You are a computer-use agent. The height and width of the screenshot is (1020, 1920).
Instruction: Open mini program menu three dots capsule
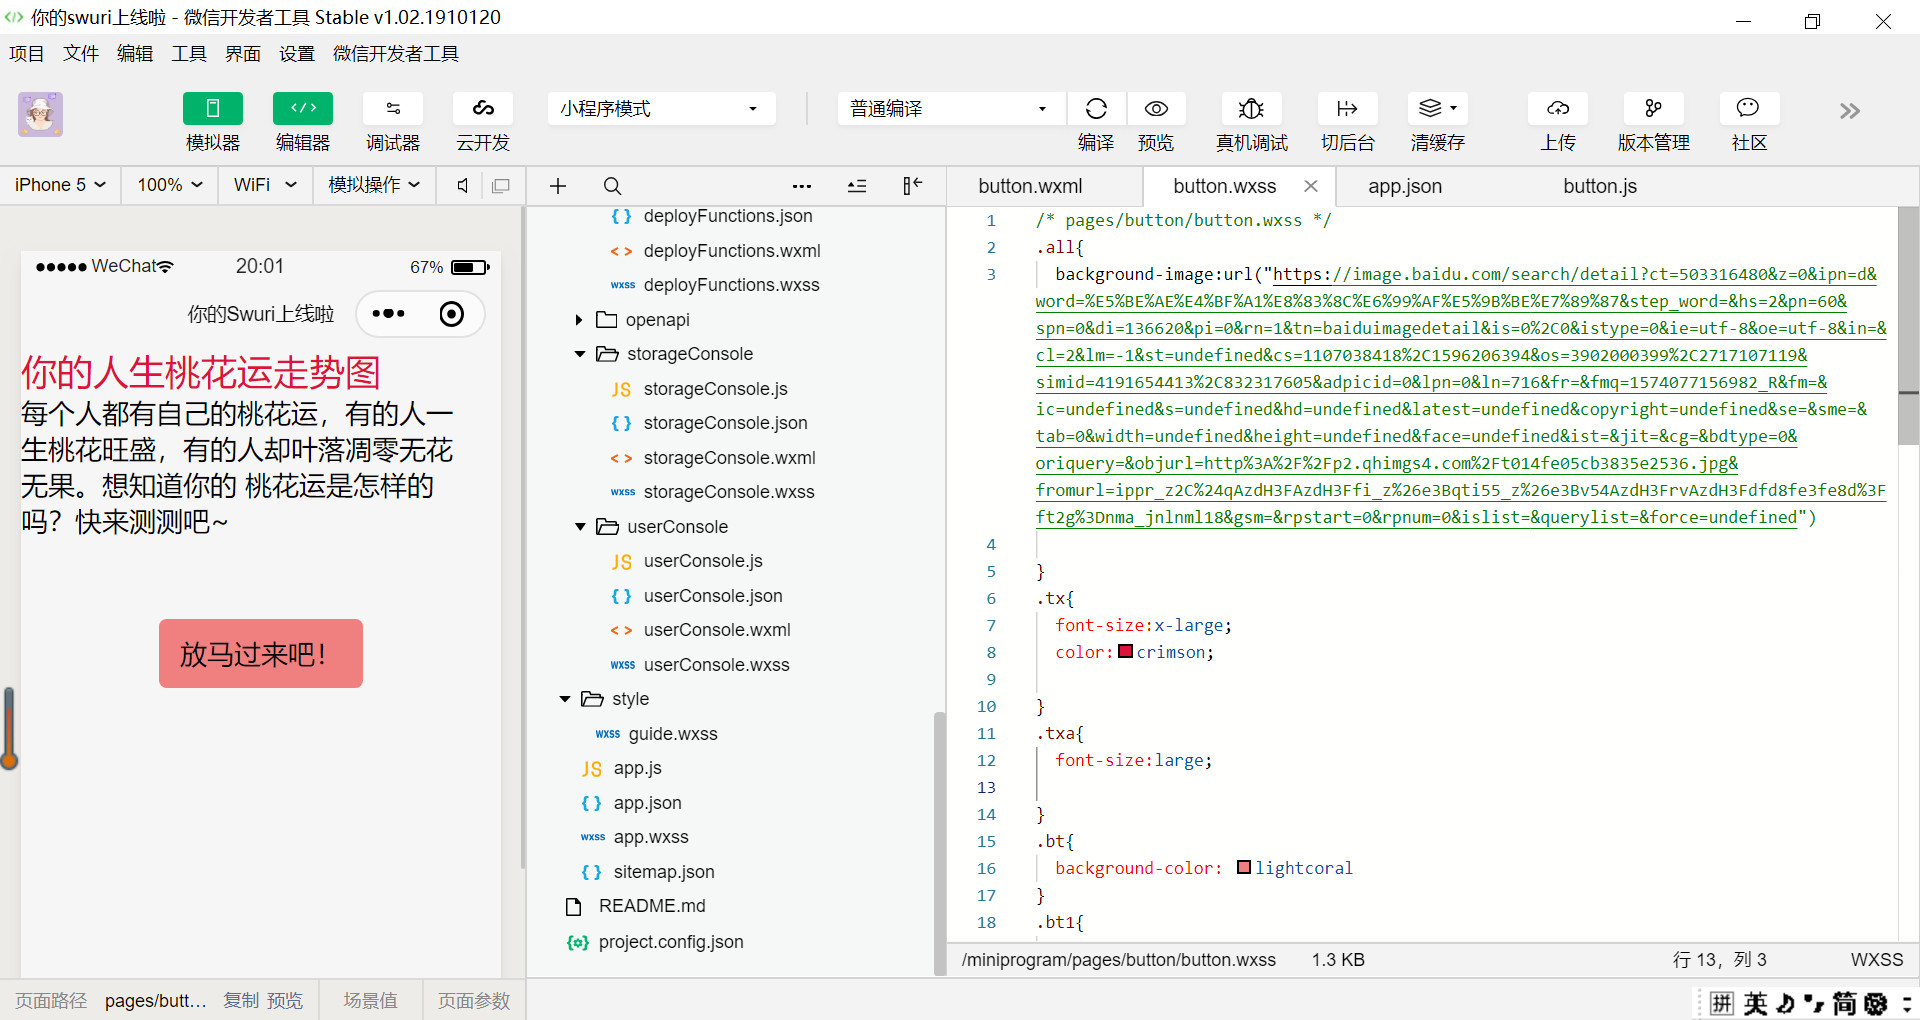pyautogui.click(x=388, y=314)
